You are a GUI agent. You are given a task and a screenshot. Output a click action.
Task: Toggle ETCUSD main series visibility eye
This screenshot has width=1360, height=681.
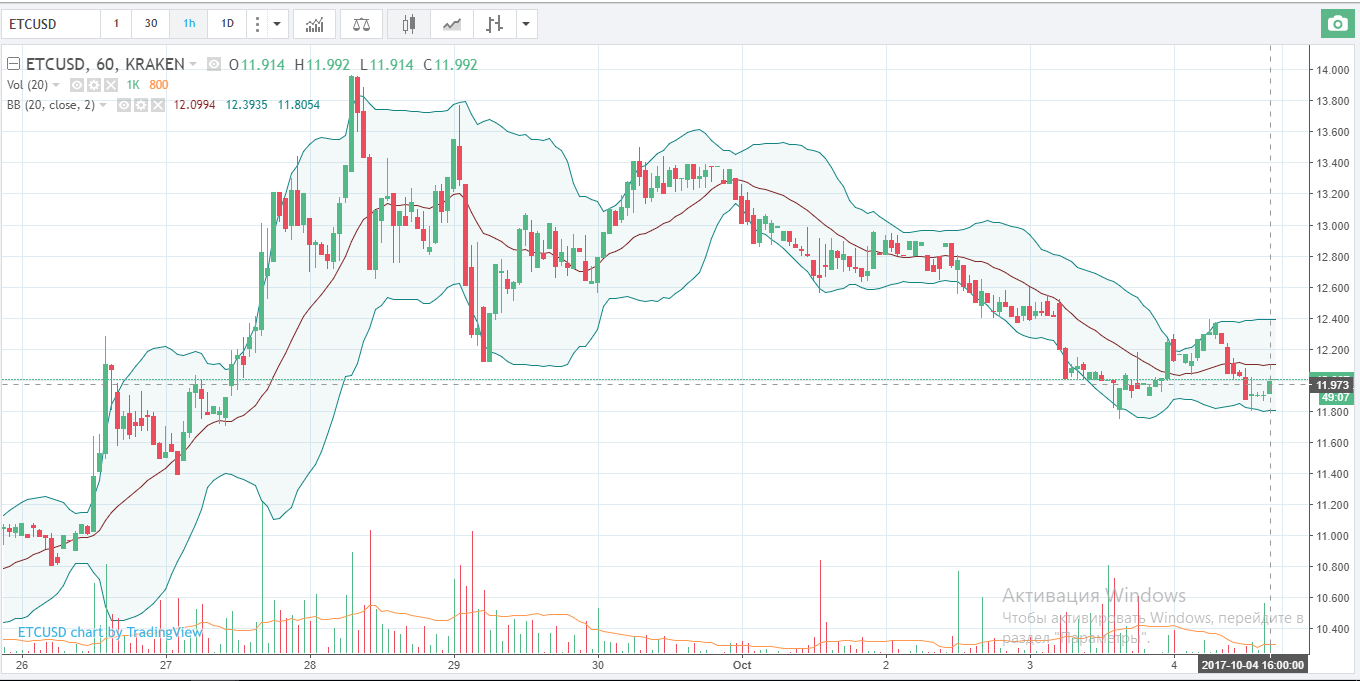(213, 64)
